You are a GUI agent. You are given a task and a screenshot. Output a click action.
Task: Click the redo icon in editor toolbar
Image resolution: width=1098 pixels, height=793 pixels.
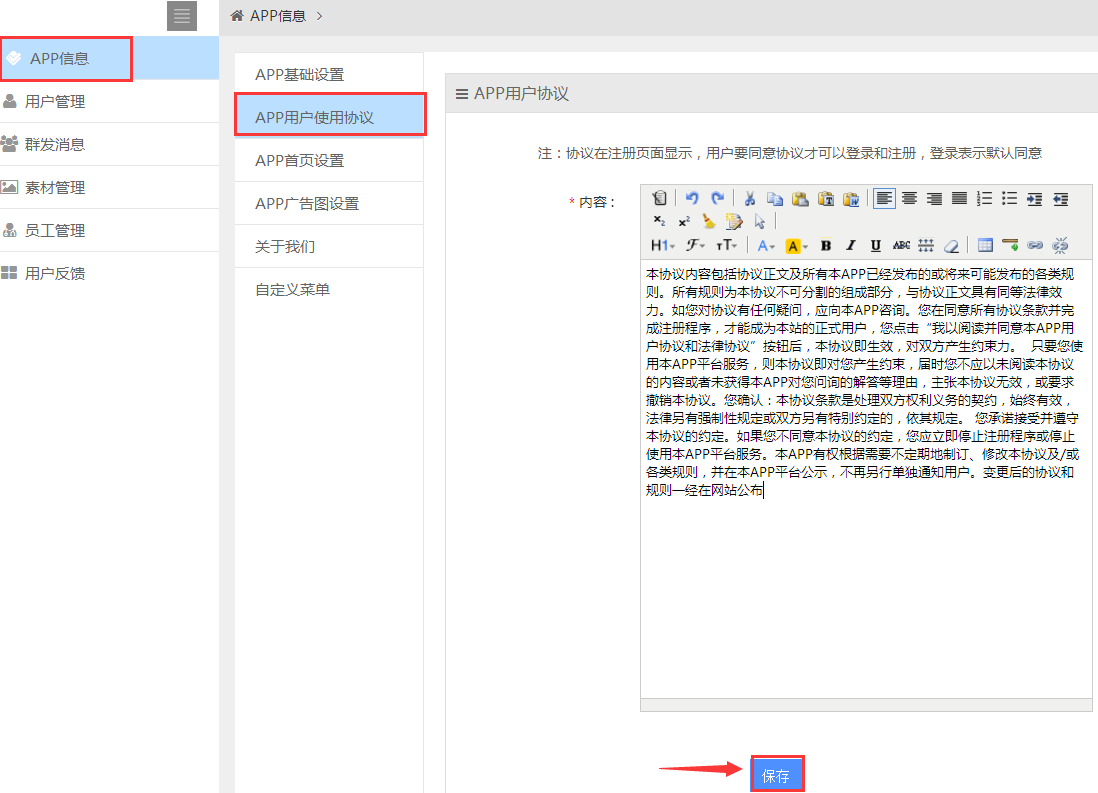[x=717, y=199]
